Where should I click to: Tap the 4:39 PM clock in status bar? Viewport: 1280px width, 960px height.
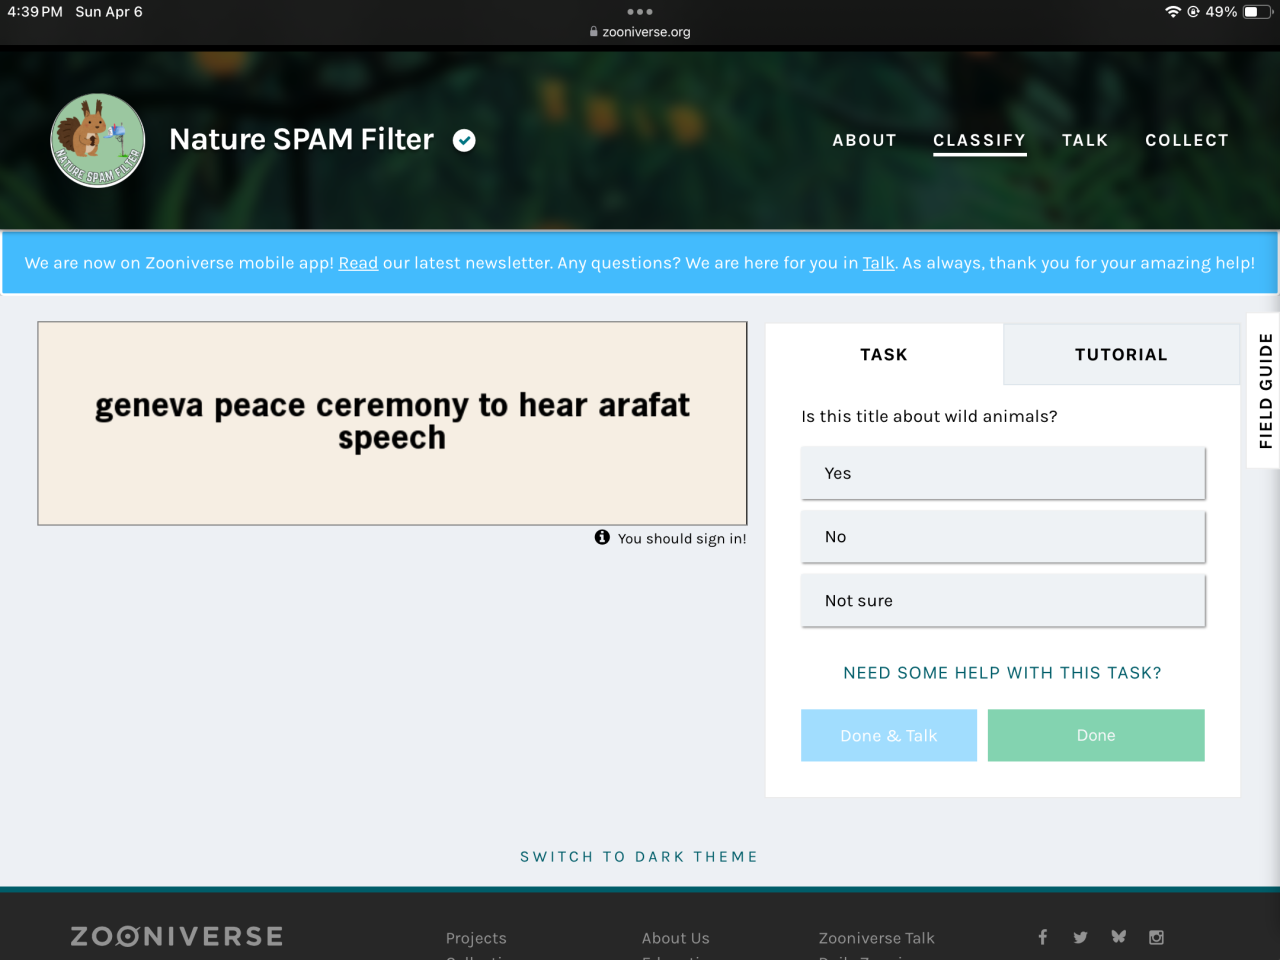[x=35, y=12]
